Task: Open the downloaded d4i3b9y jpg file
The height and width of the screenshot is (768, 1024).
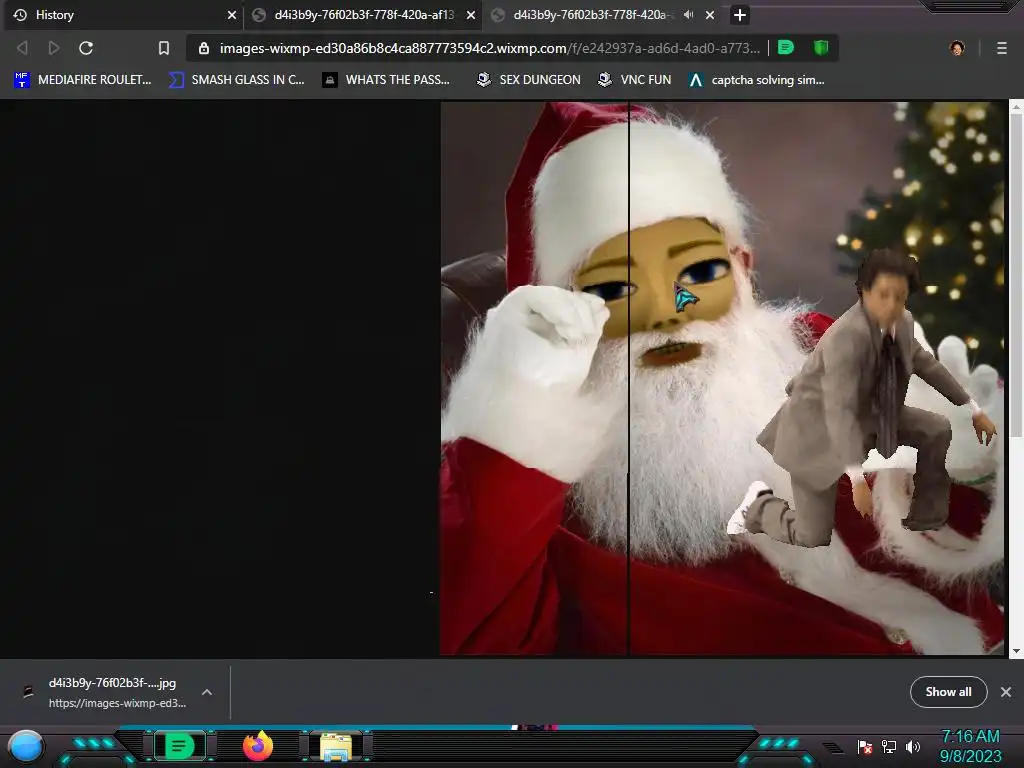Action: (104, 692)
